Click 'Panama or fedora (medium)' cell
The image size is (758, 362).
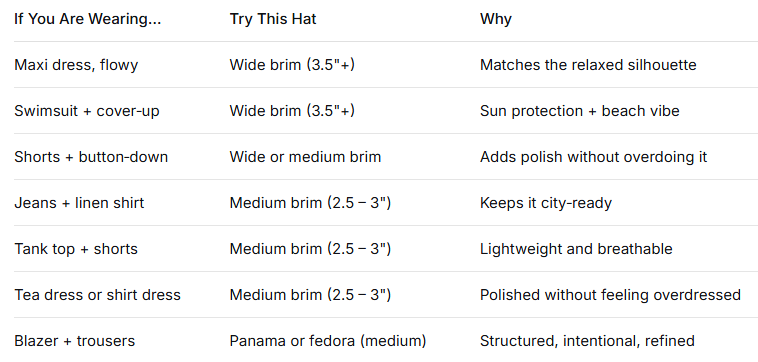pos(328,341)
